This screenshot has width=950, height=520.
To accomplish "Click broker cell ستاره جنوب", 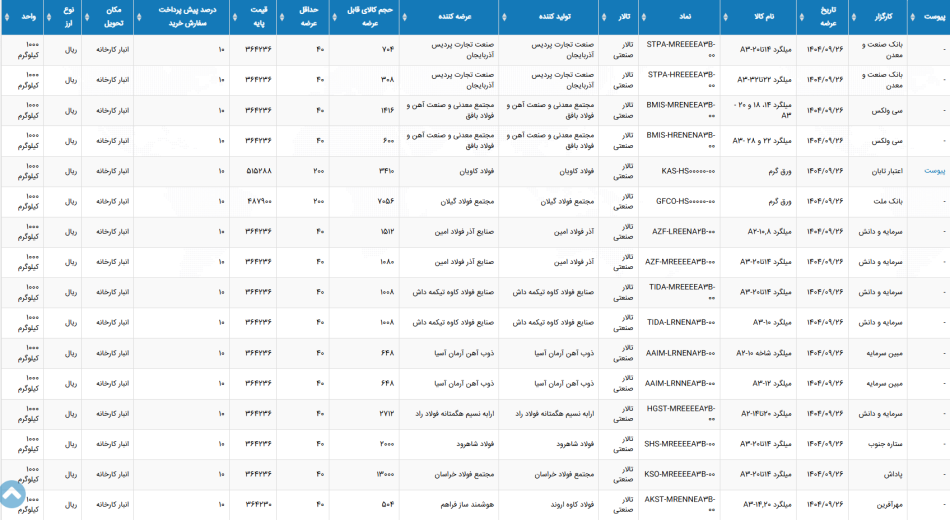I will [x=879, y=444].
